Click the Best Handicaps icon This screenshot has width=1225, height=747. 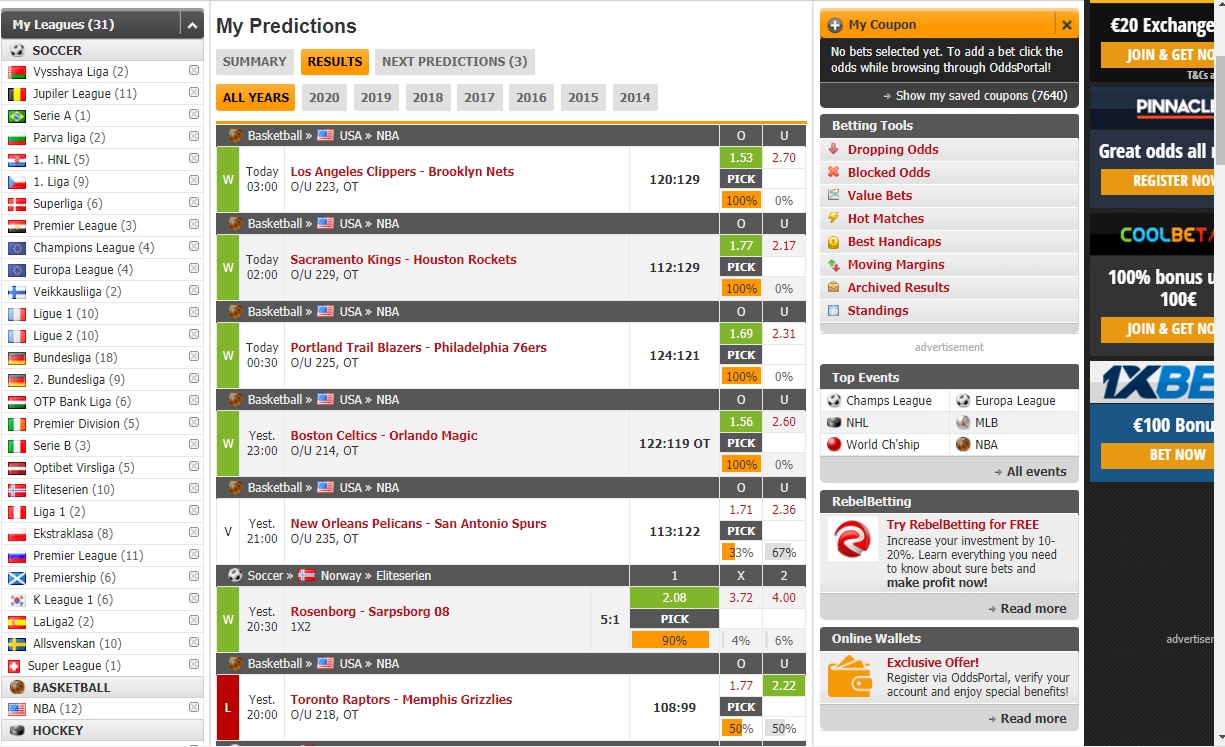[833, 241]
